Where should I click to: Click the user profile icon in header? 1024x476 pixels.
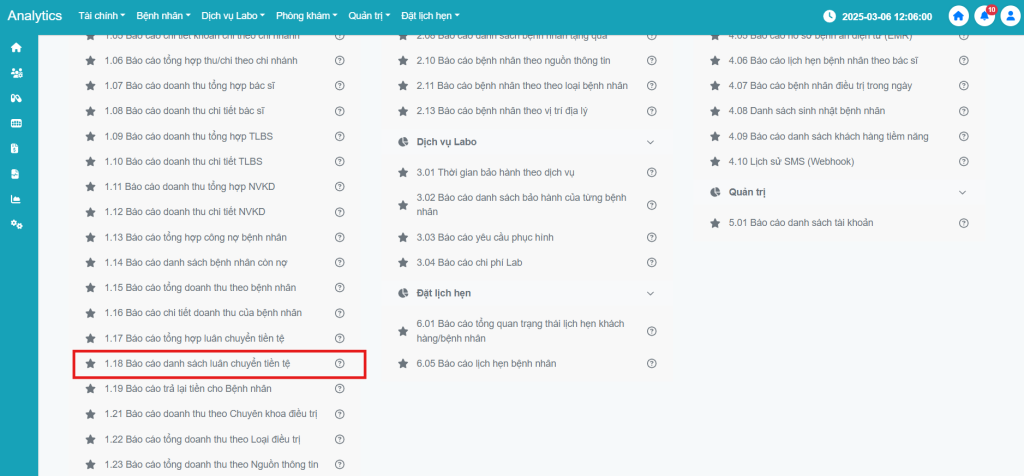[1009, 17]
